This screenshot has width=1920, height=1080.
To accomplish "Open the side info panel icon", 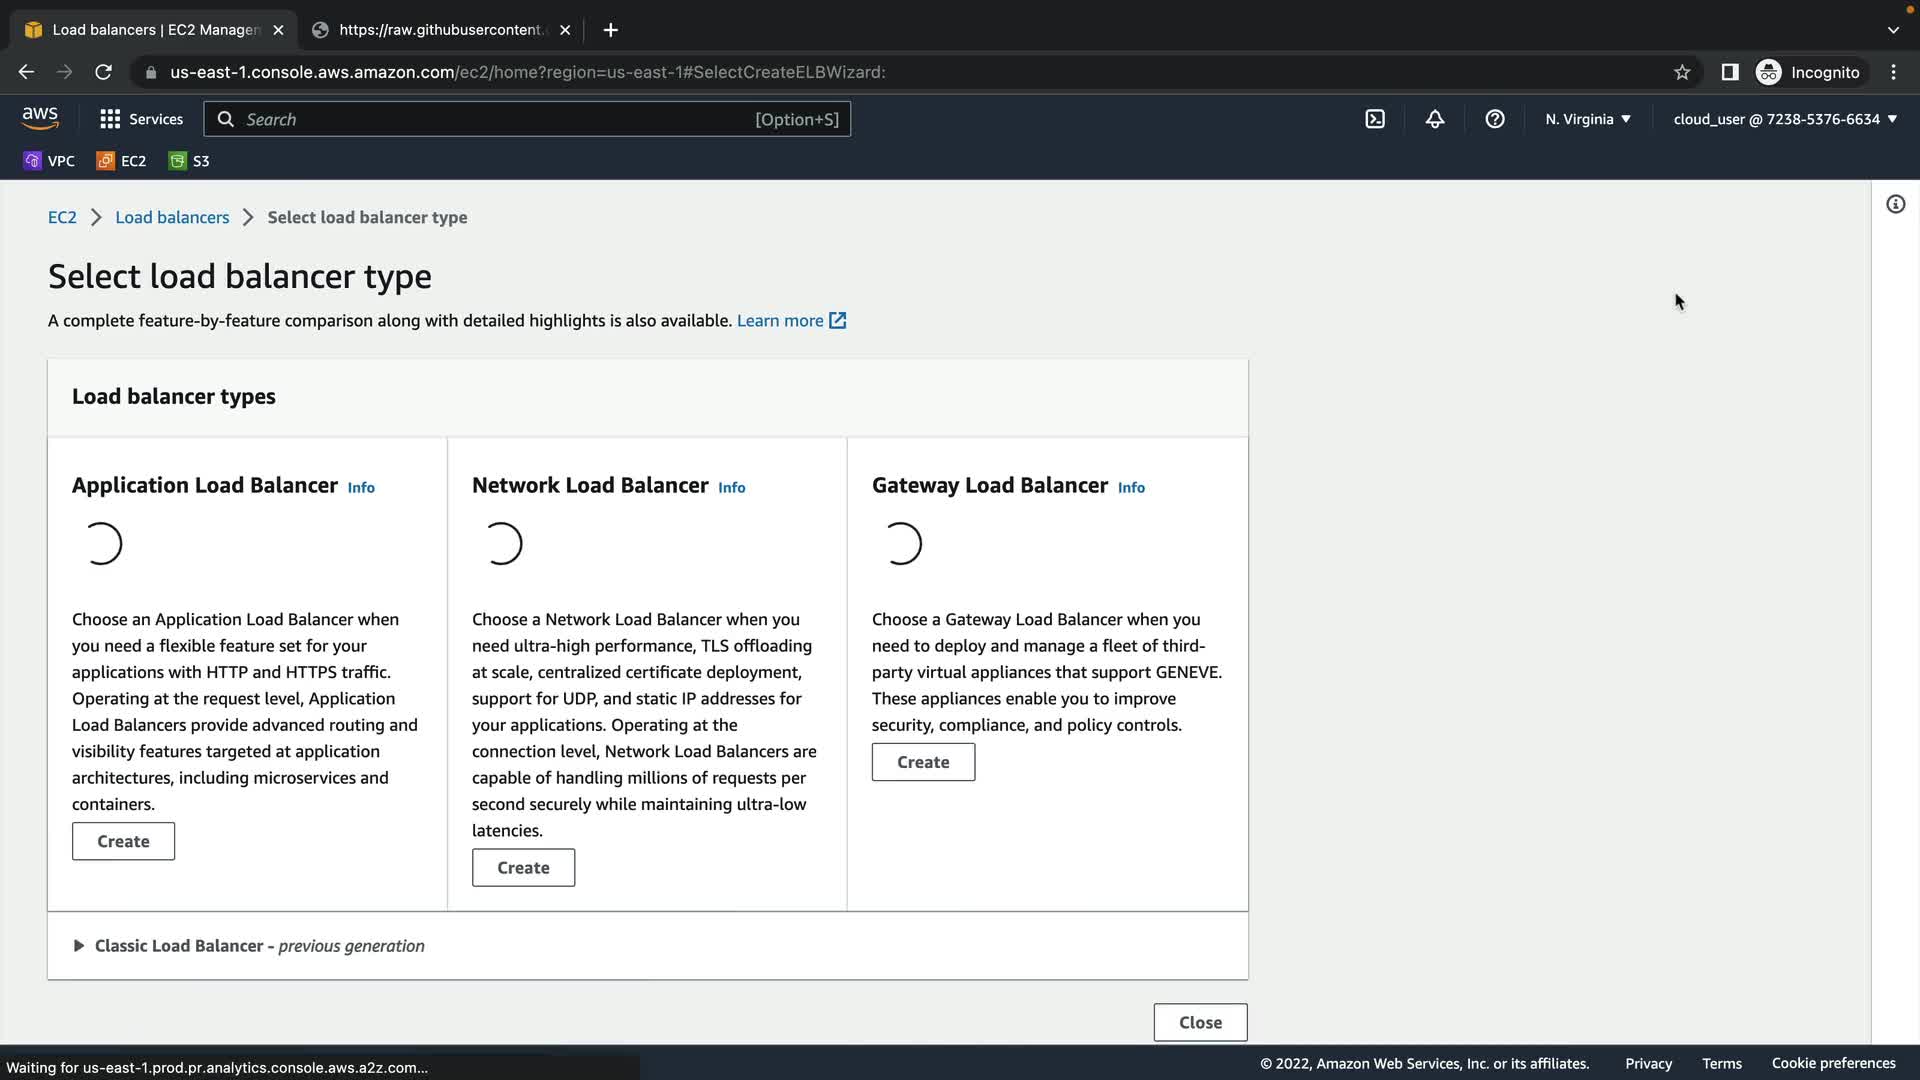I will tap(1895, 205).
